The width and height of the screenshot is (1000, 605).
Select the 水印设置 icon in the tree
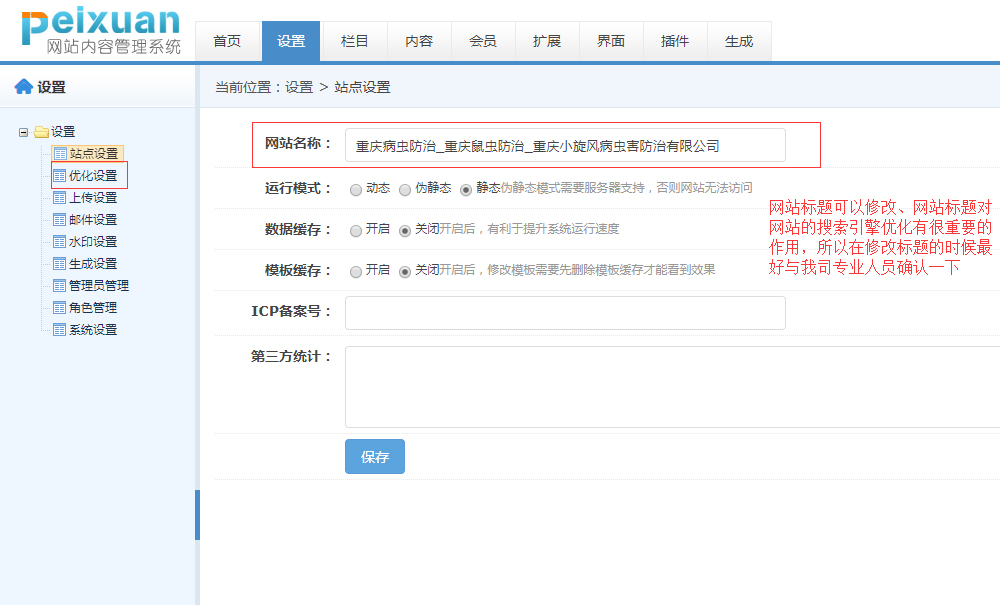click(x=60, y=241)
